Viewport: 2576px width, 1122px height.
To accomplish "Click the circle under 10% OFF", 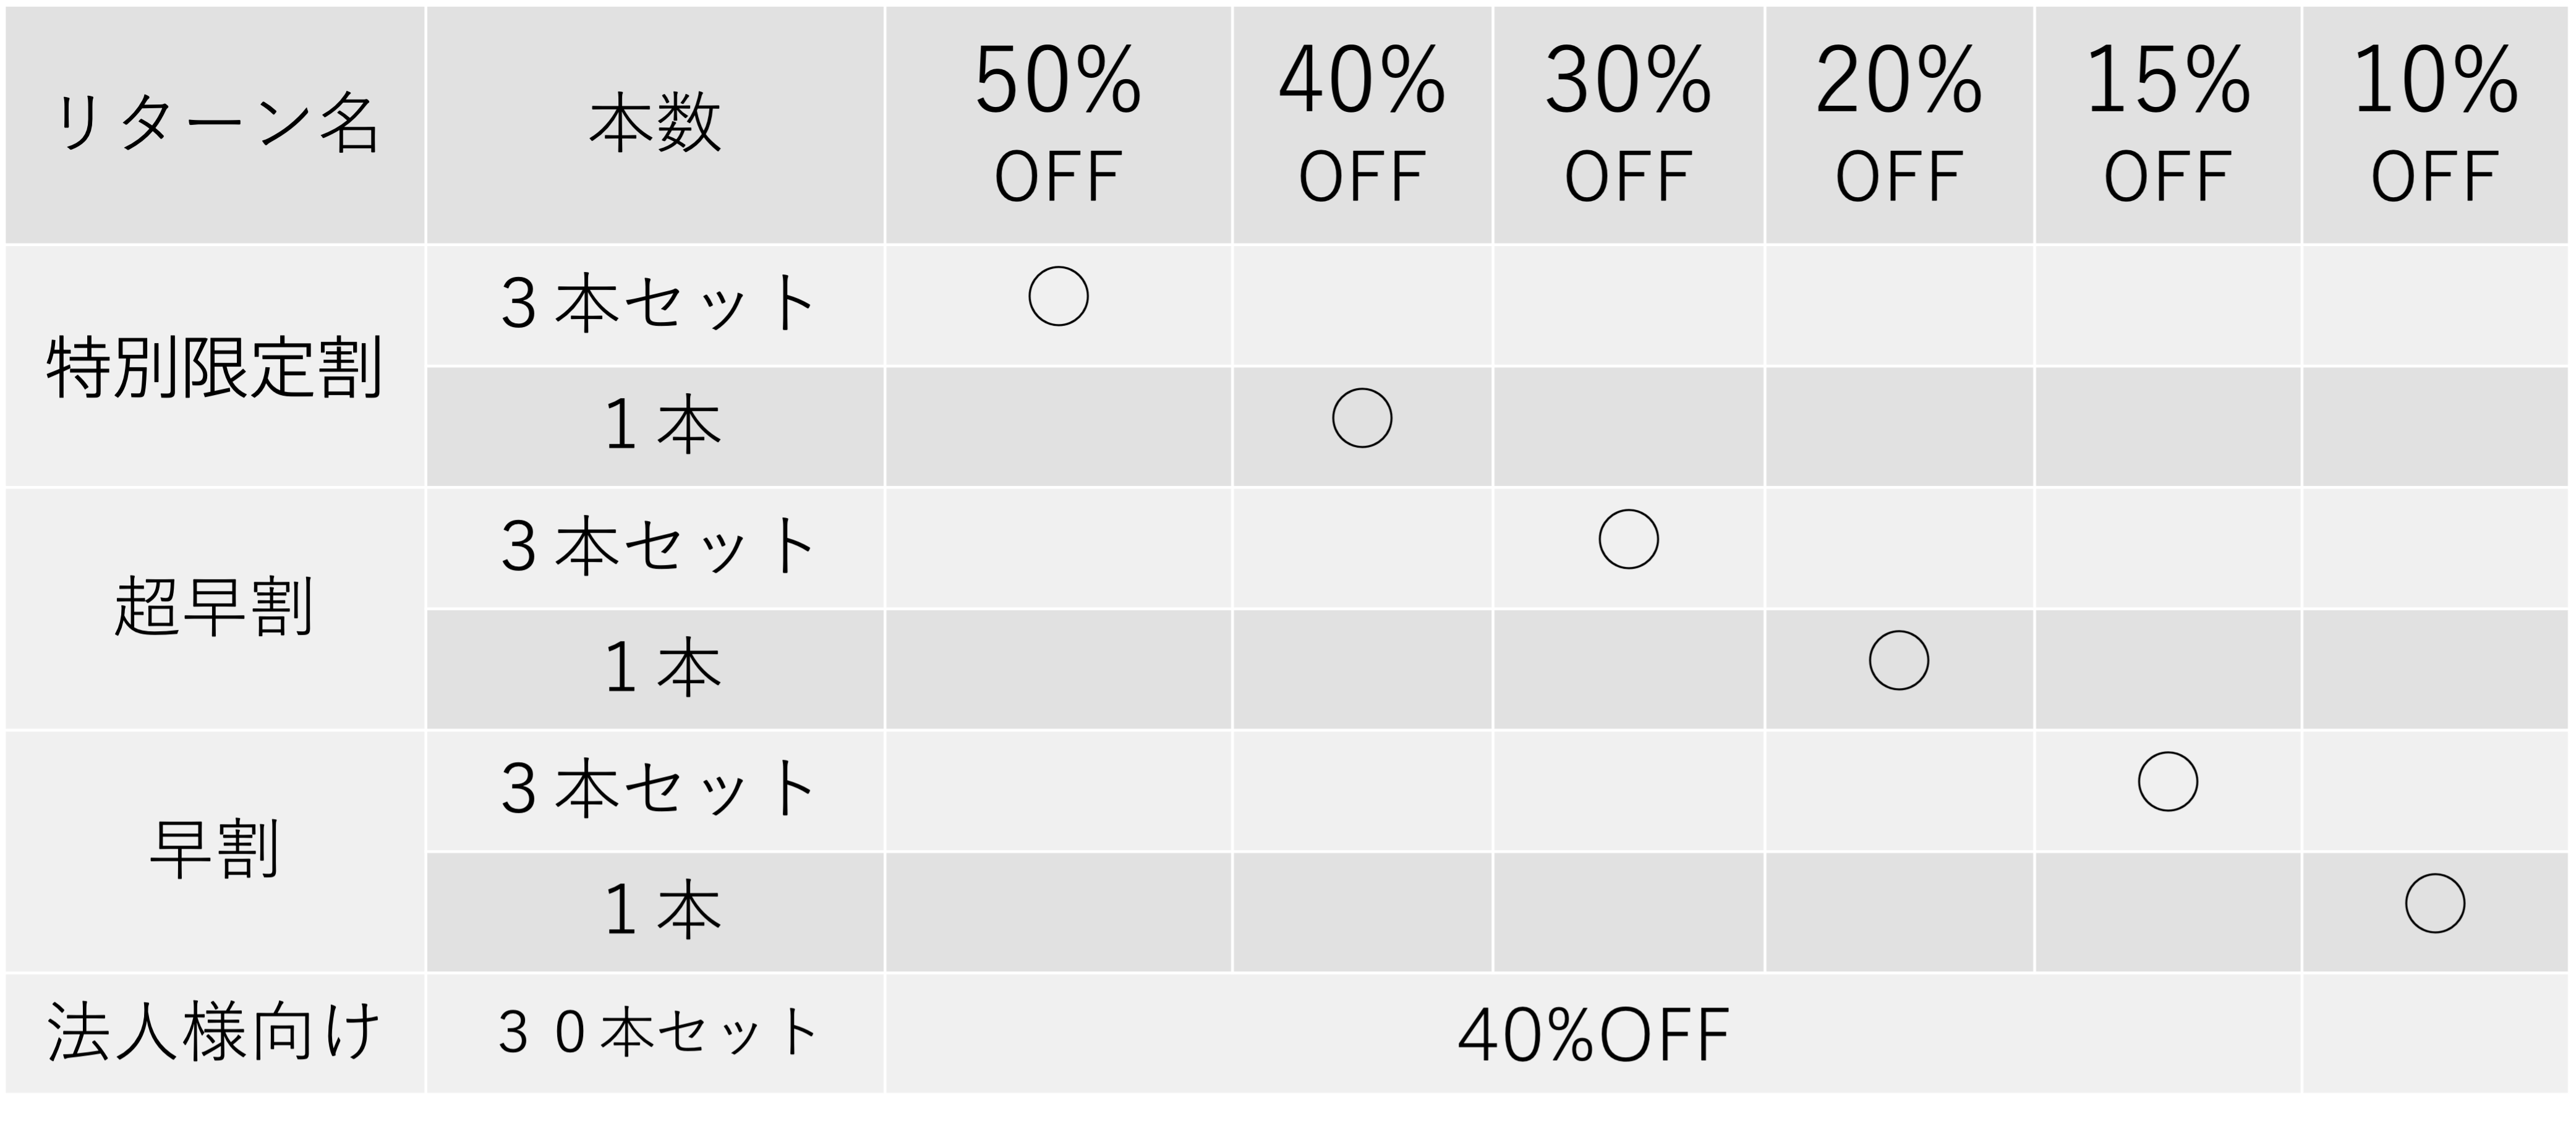I will 2434,903.
